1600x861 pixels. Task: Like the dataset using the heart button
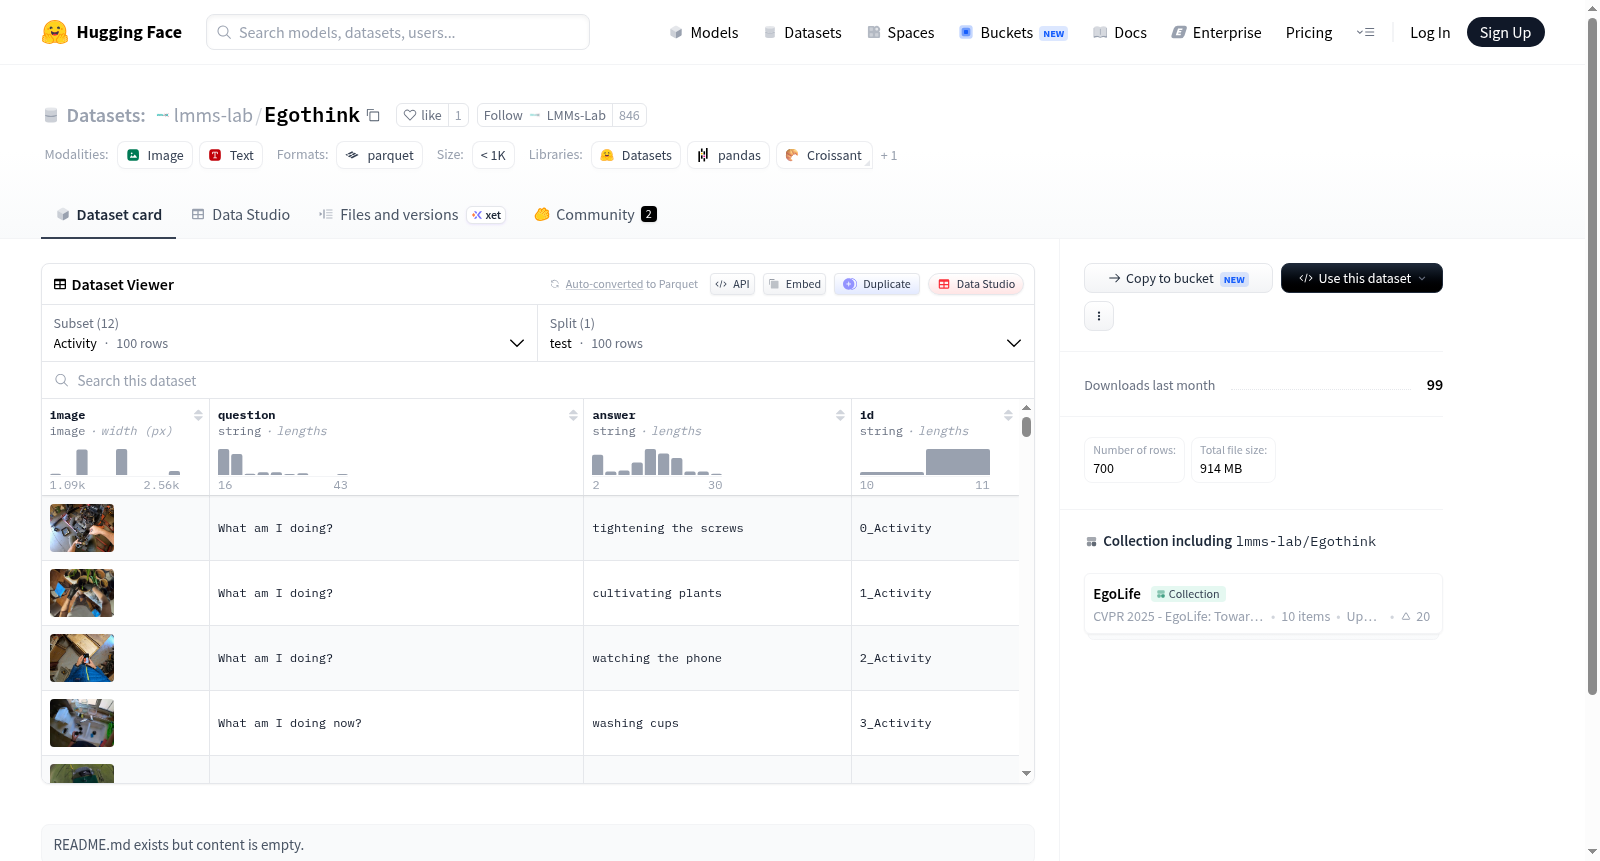click(x=422, y=115)
